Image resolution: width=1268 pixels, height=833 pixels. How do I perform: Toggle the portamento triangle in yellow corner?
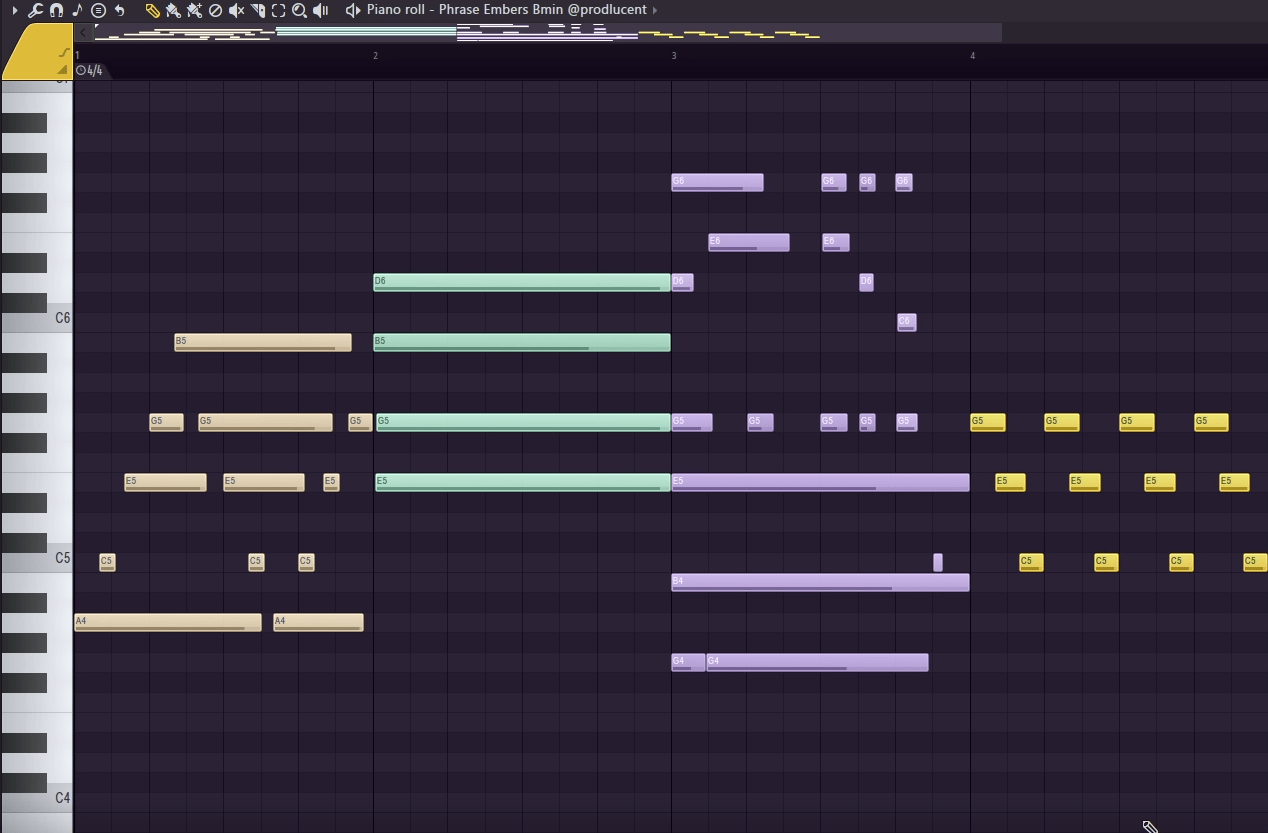(62, 69)
